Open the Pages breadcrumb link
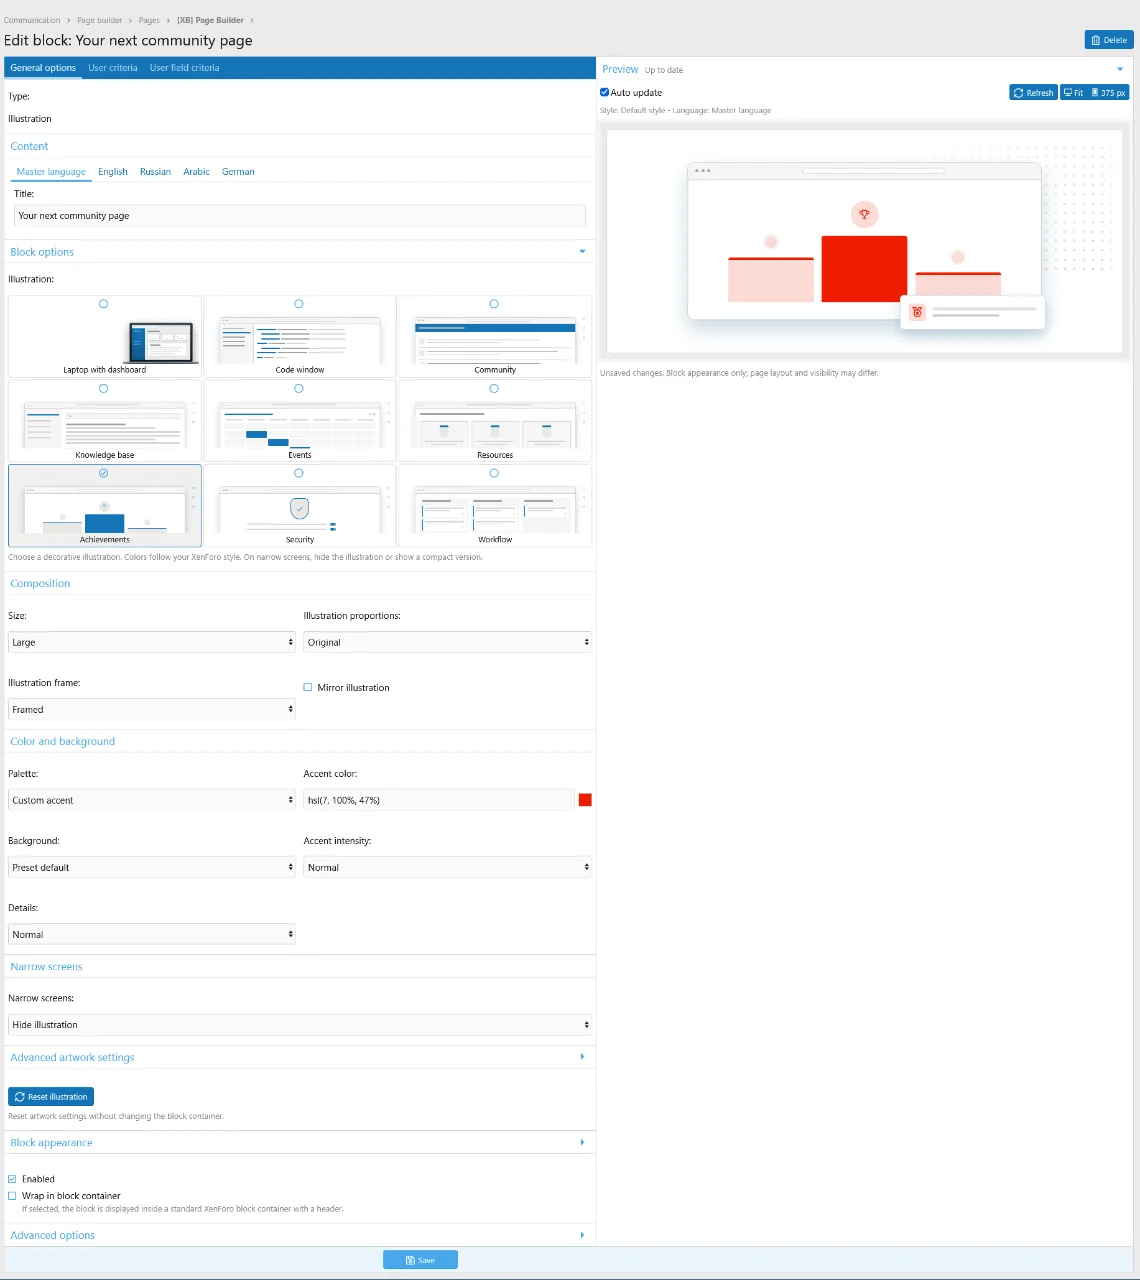This screenshot has width=1140, height=1280. coord(149,20)
